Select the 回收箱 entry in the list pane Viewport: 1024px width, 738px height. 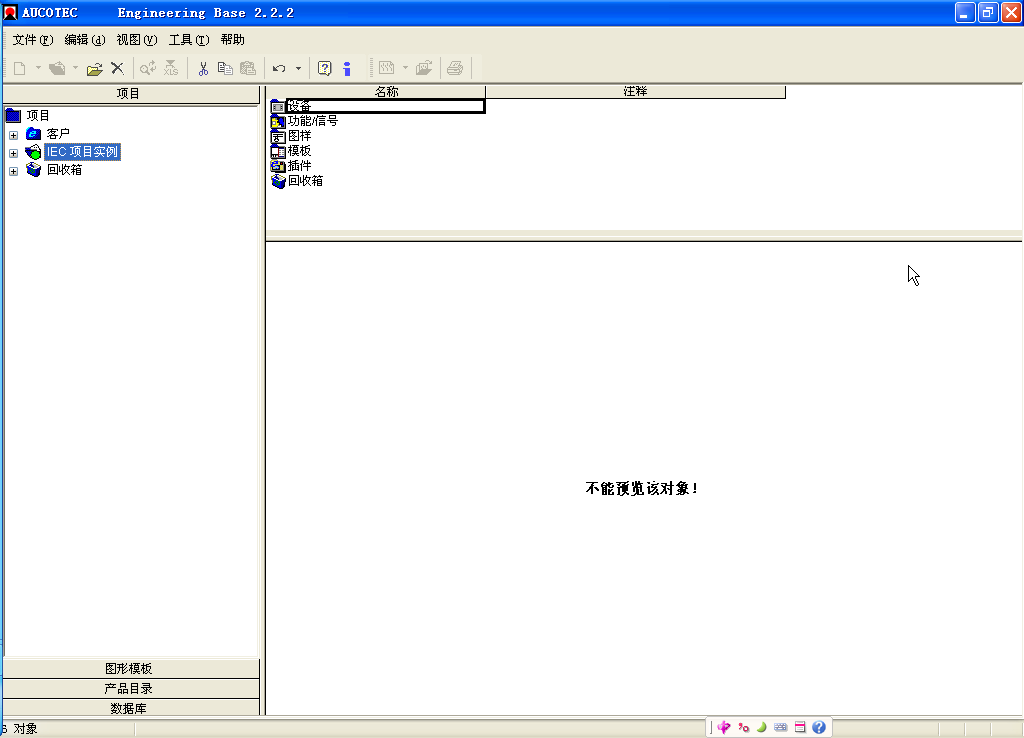[306, 181]
